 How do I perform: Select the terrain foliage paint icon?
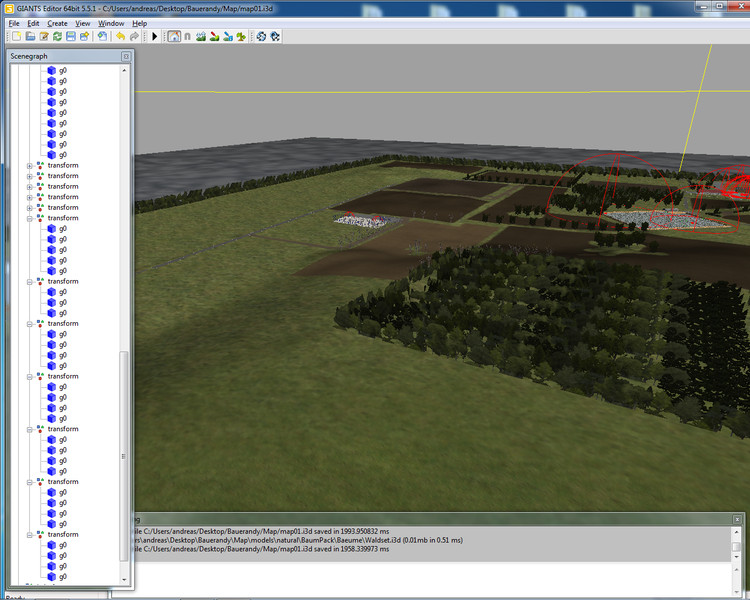point(241,36)
